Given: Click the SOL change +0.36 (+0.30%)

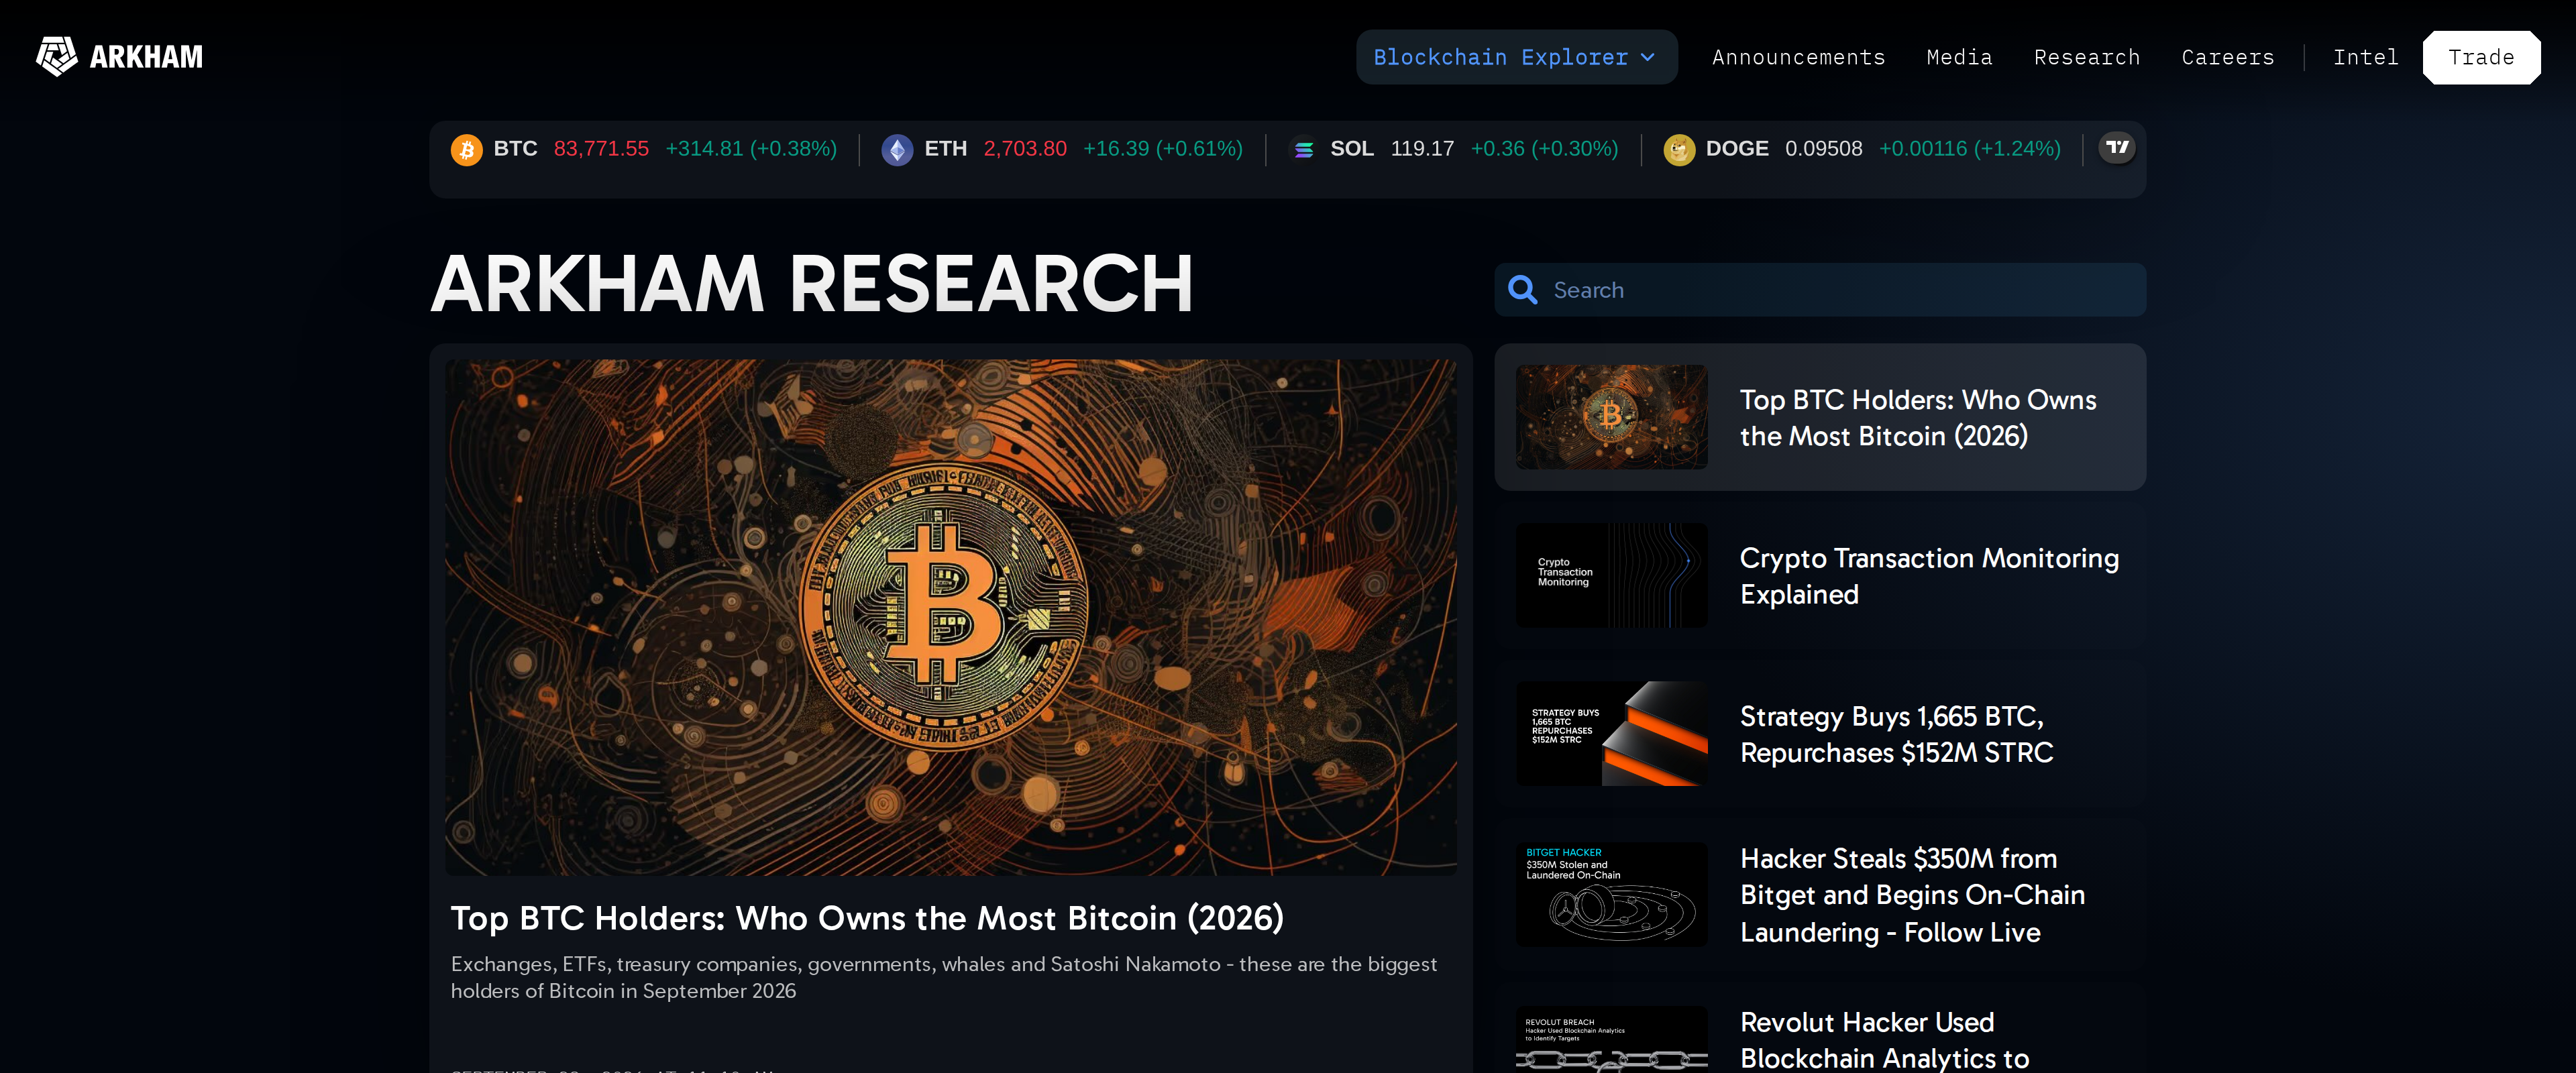Looking at the screenshot, I should (x=1544, y=149).
